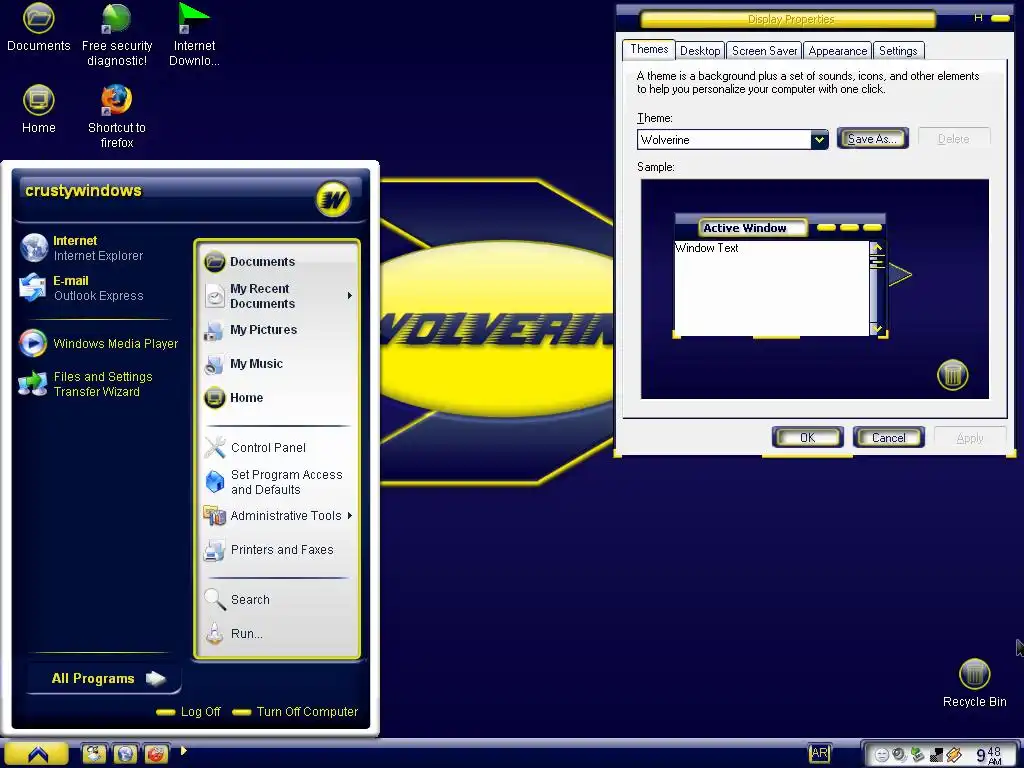
Task: Open Documents desktop icon
Action: tap(39, 27)
